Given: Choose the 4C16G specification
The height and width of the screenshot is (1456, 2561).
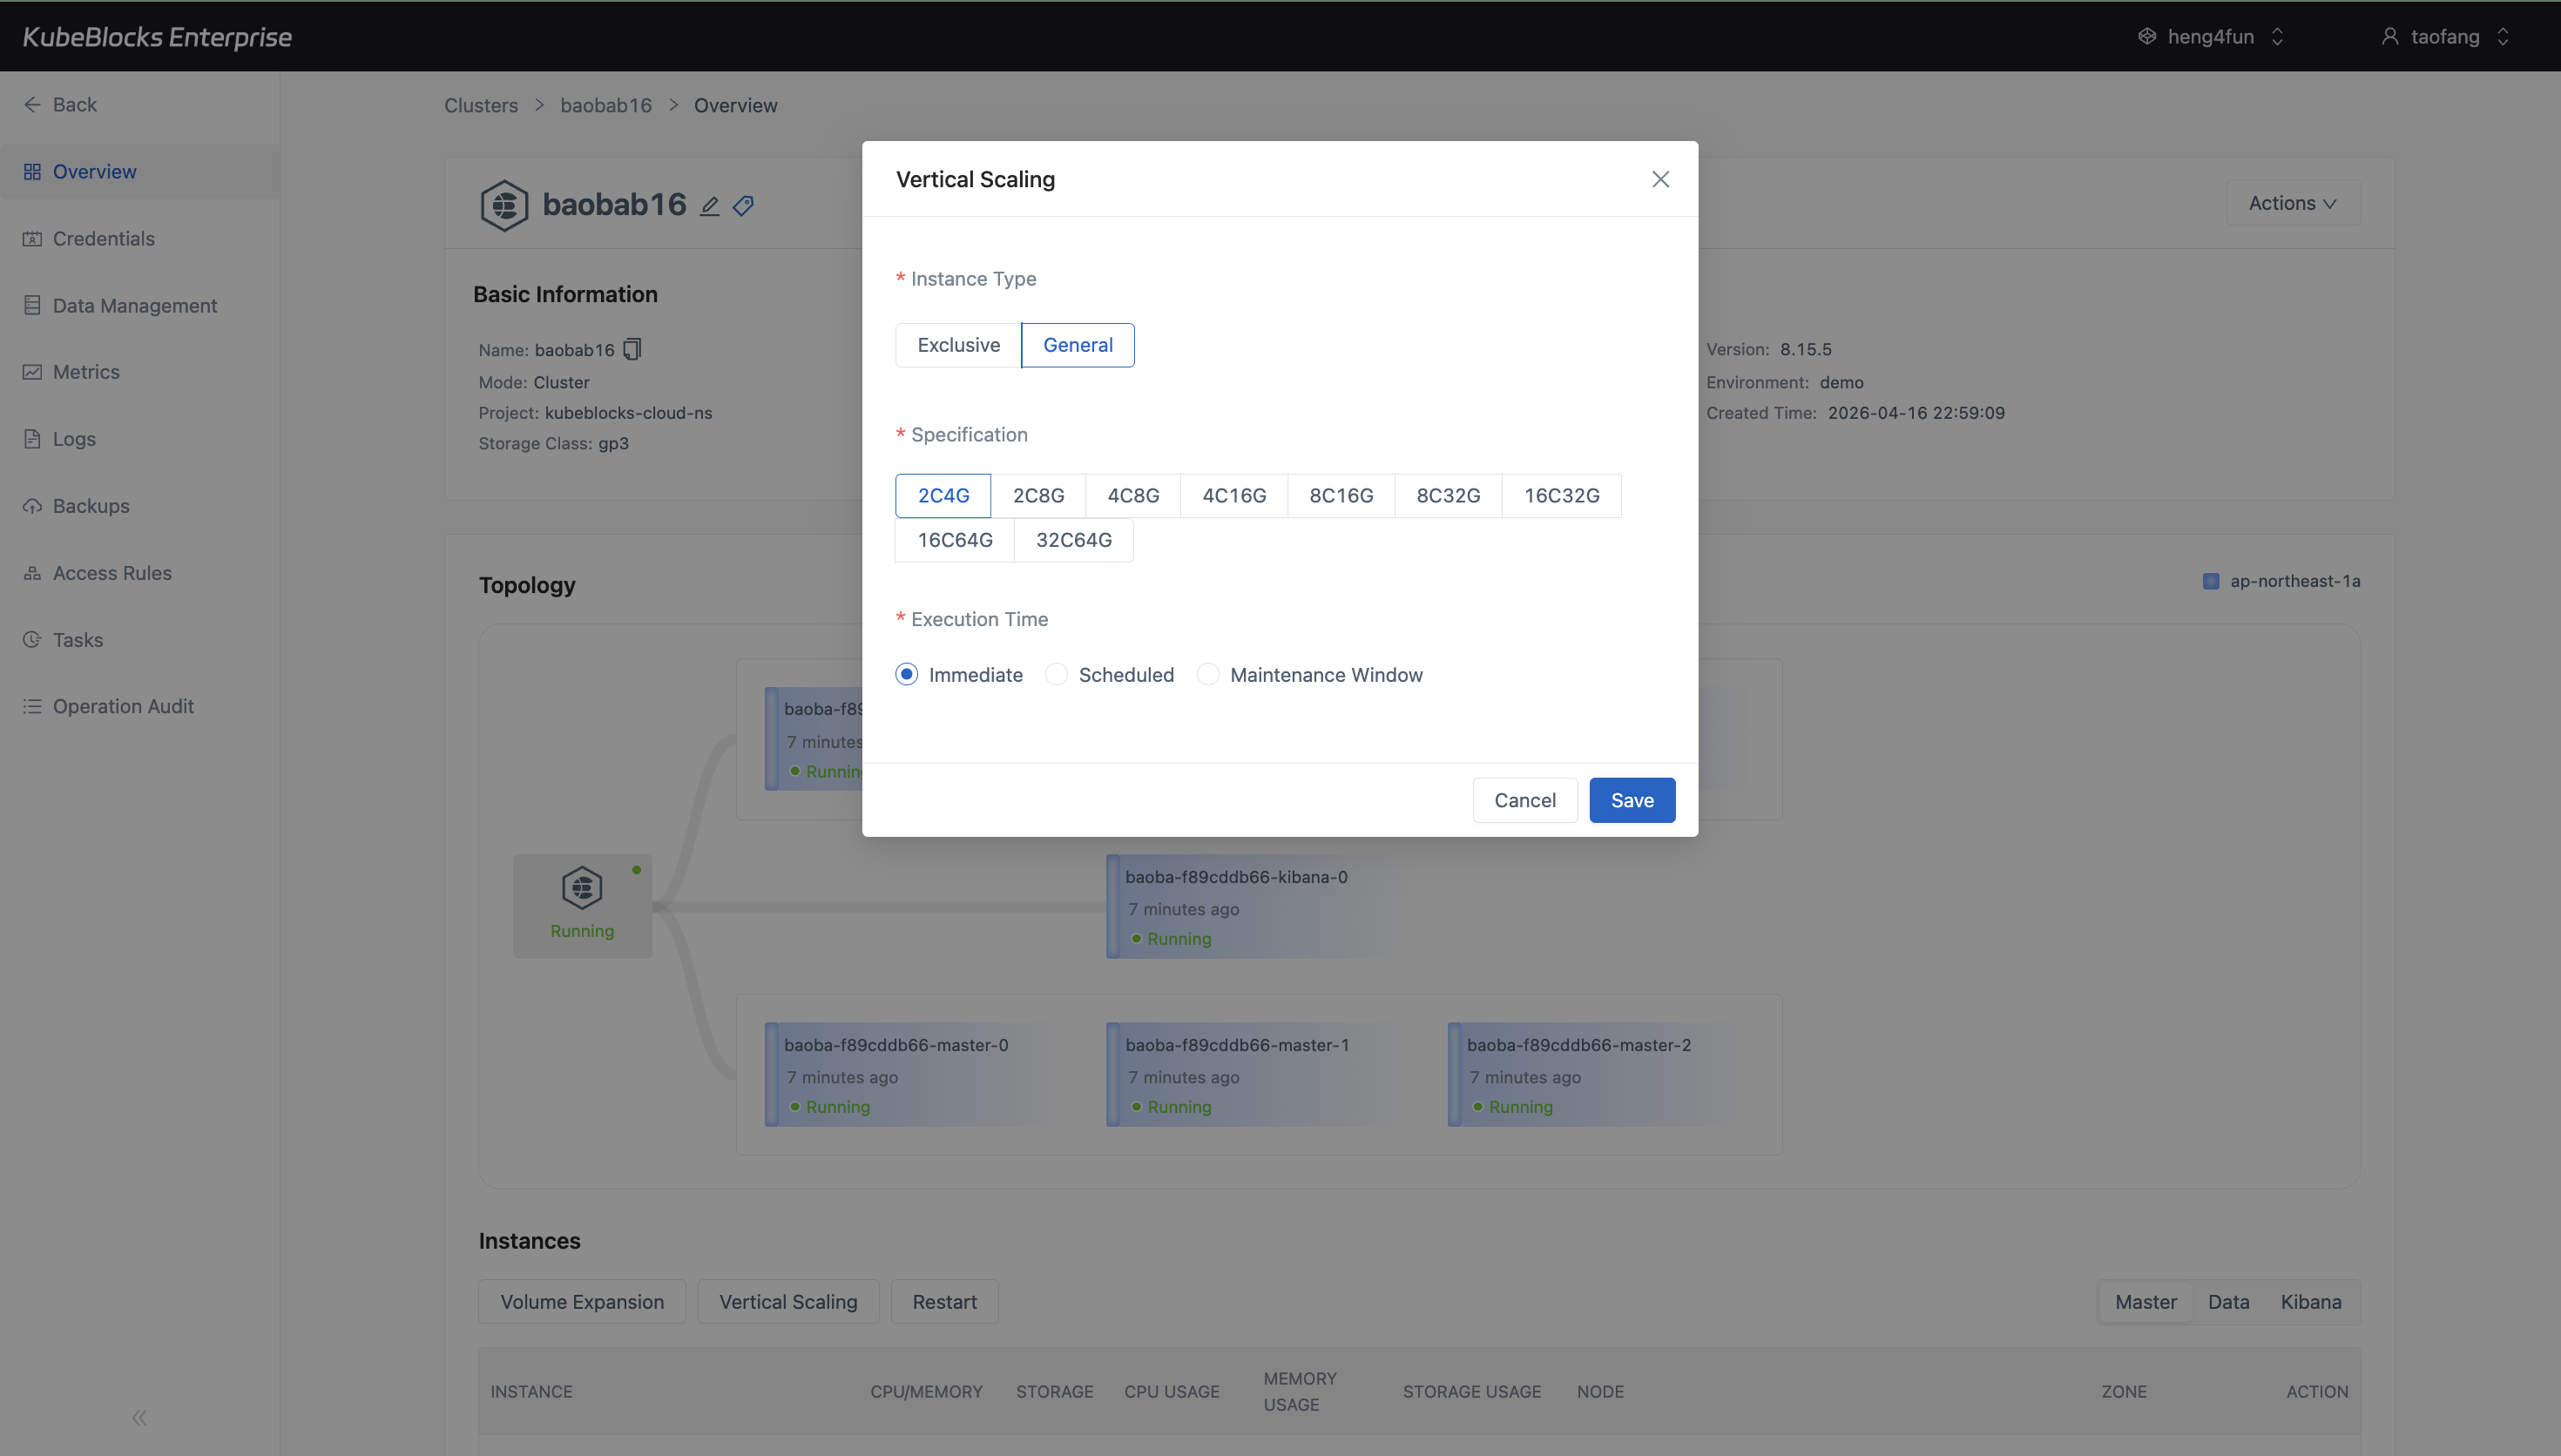Looking at the screenshot, I should pos(1234,495).
